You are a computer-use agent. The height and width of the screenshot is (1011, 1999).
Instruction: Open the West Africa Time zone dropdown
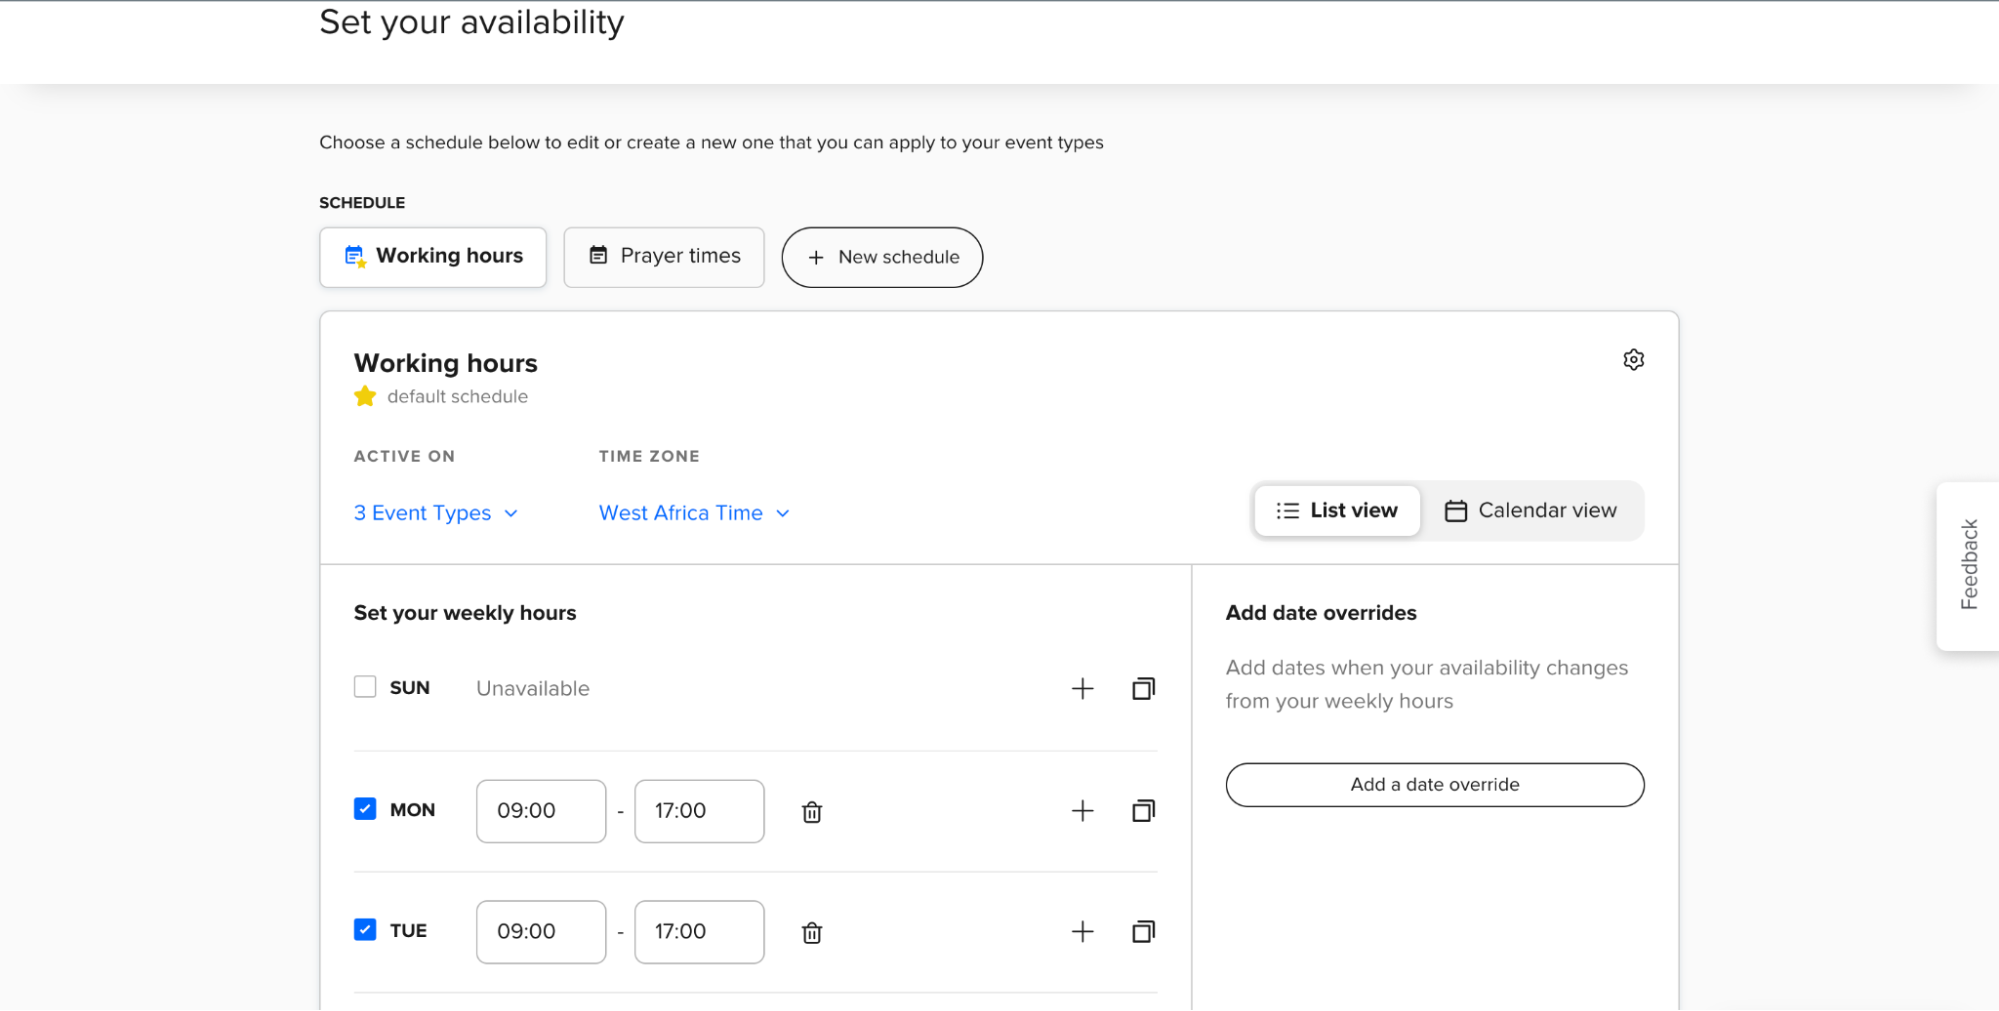coord(694,513)
